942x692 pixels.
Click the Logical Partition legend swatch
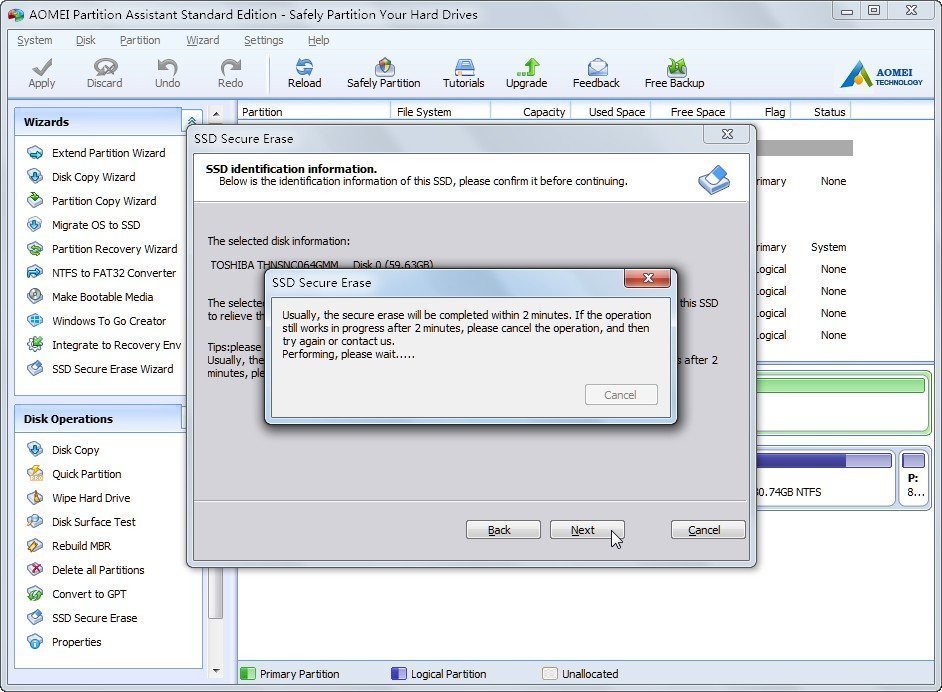pyautogui.click(x=398, y=673)
